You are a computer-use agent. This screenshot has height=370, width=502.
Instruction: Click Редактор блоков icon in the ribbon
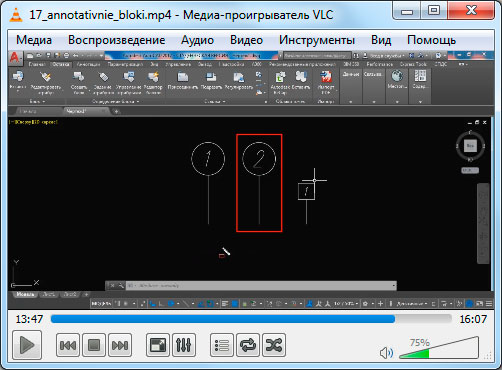(153, 77)
